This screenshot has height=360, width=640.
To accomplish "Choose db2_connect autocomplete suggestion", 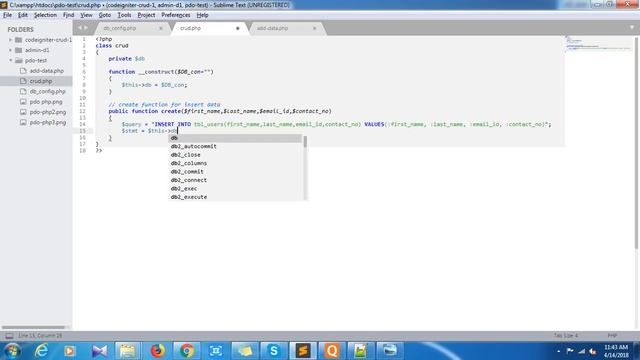I will (x=236, y=180).
